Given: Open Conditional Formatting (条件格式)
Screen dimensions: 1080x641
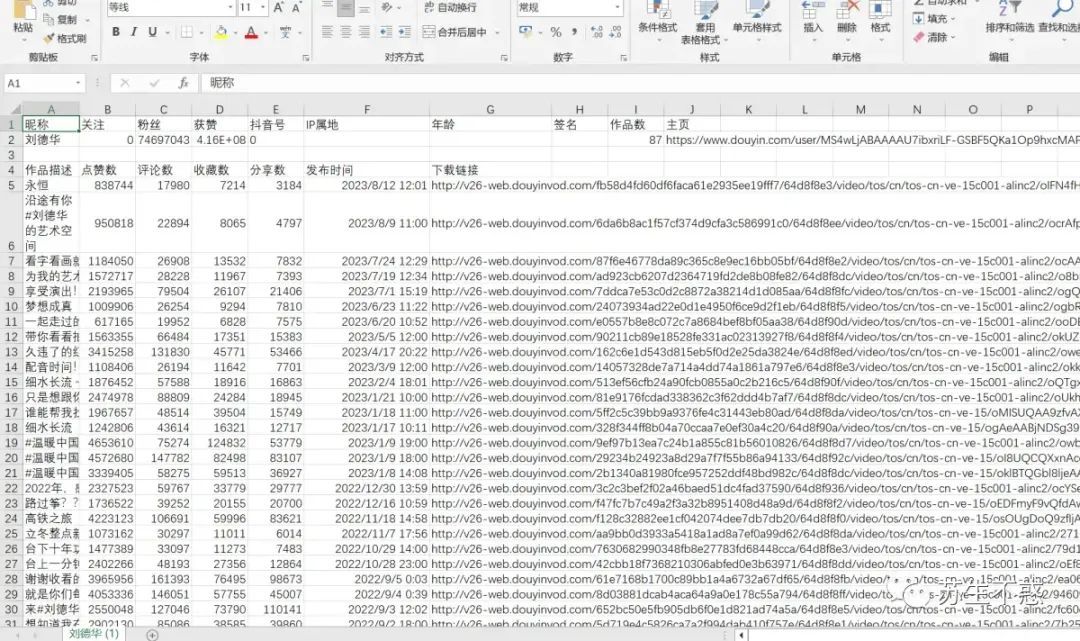Looking at the screenshot, I should coord(658,22).
